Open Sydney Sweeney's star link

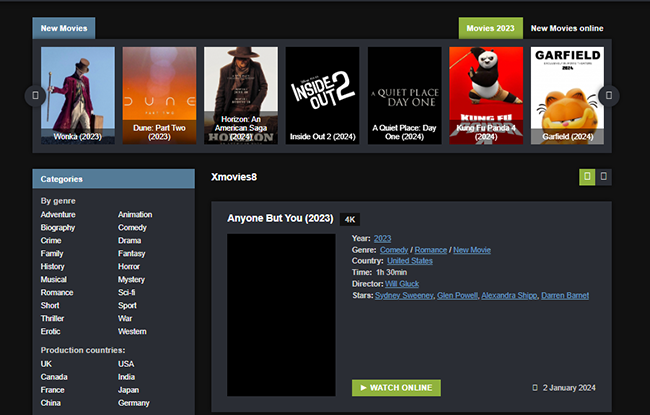point(404,296)
